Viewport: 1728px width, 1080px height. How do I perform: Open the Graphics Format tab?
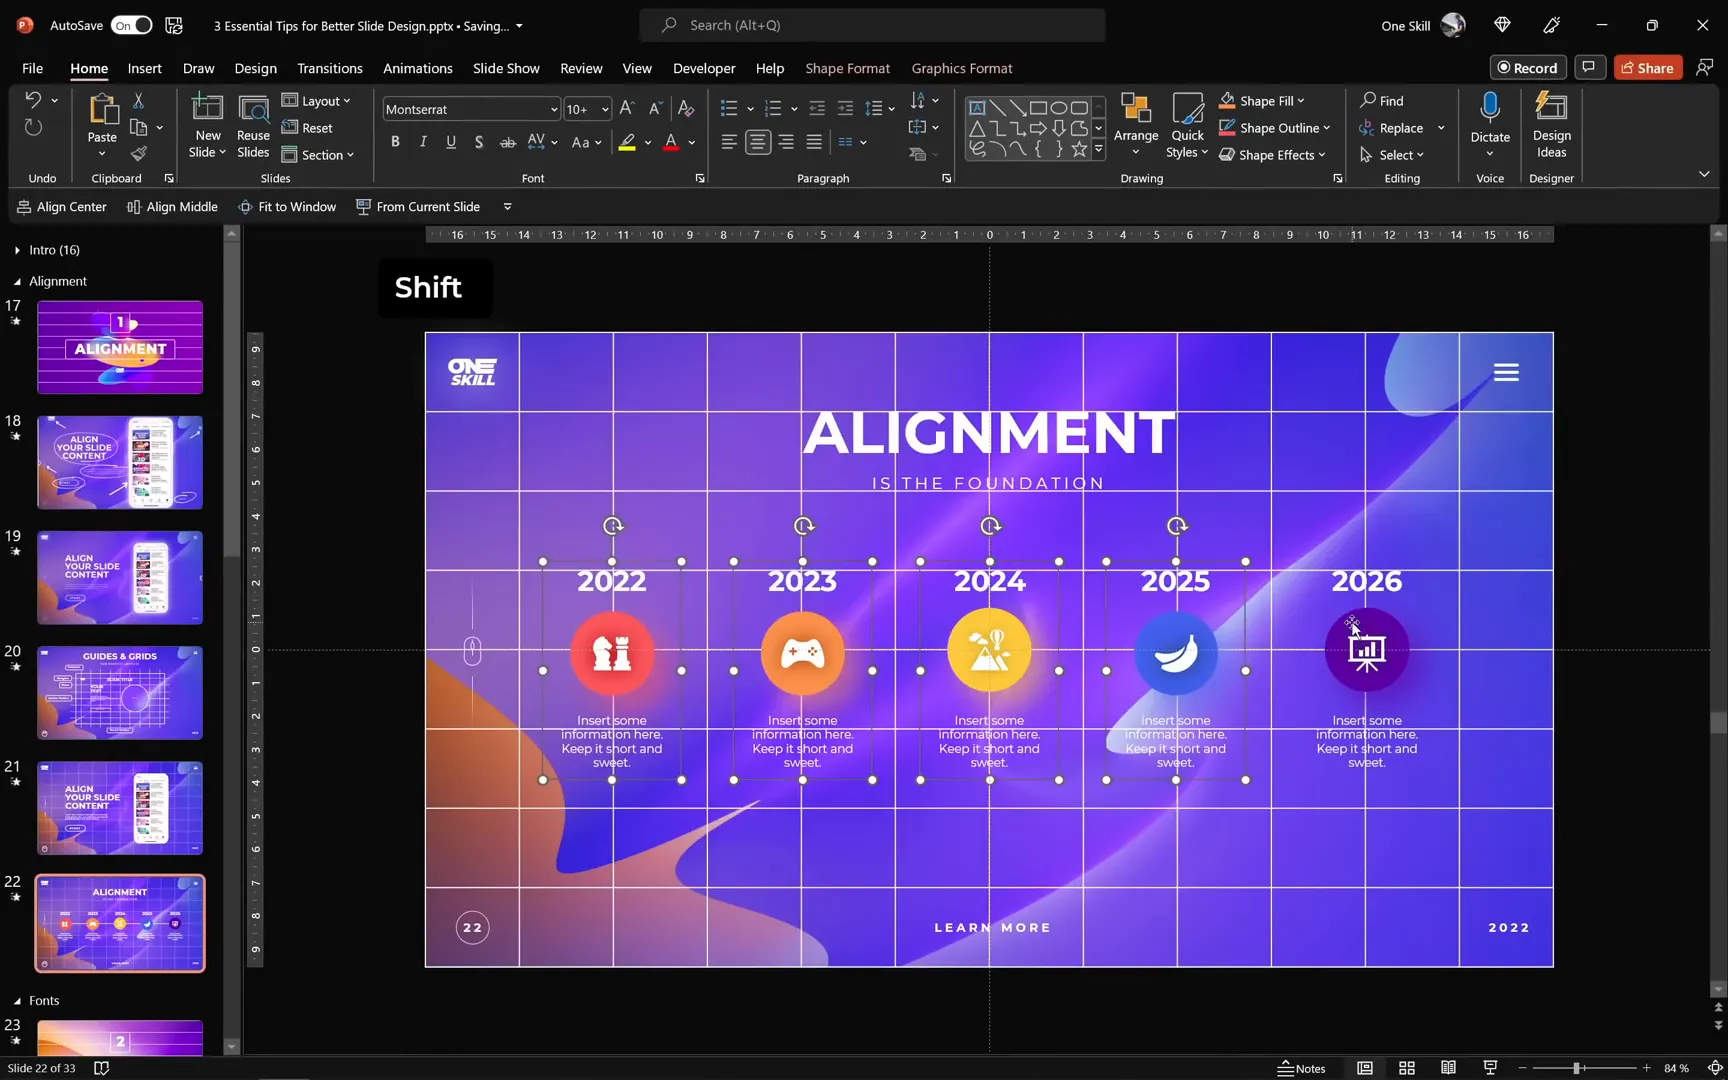pos(961,68)
